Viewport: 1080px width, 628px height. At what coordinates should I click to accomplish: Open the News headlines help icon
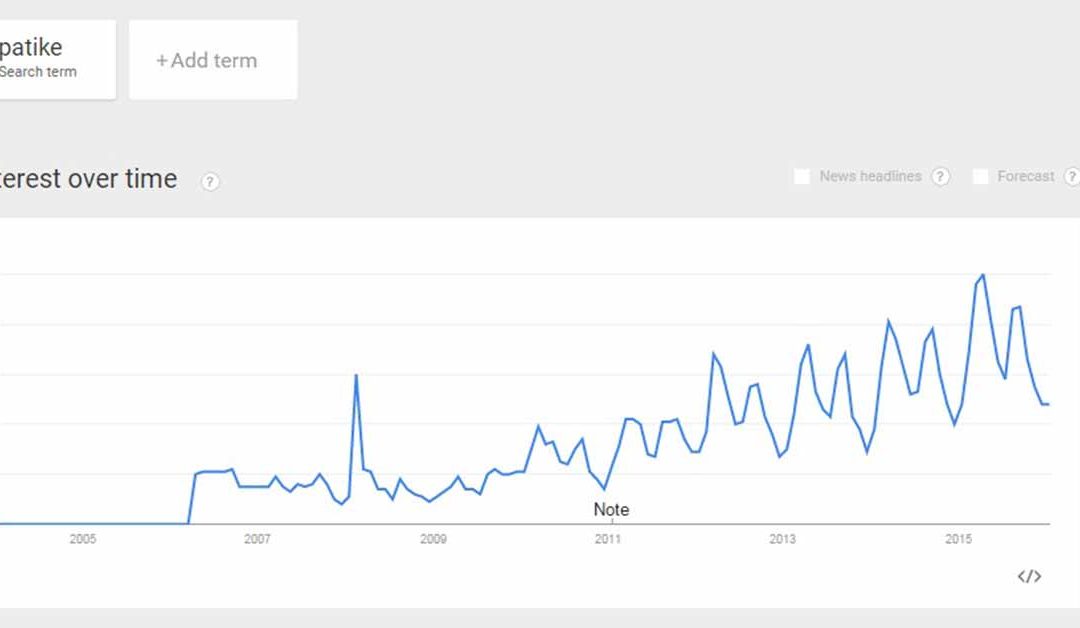[940, 177]
